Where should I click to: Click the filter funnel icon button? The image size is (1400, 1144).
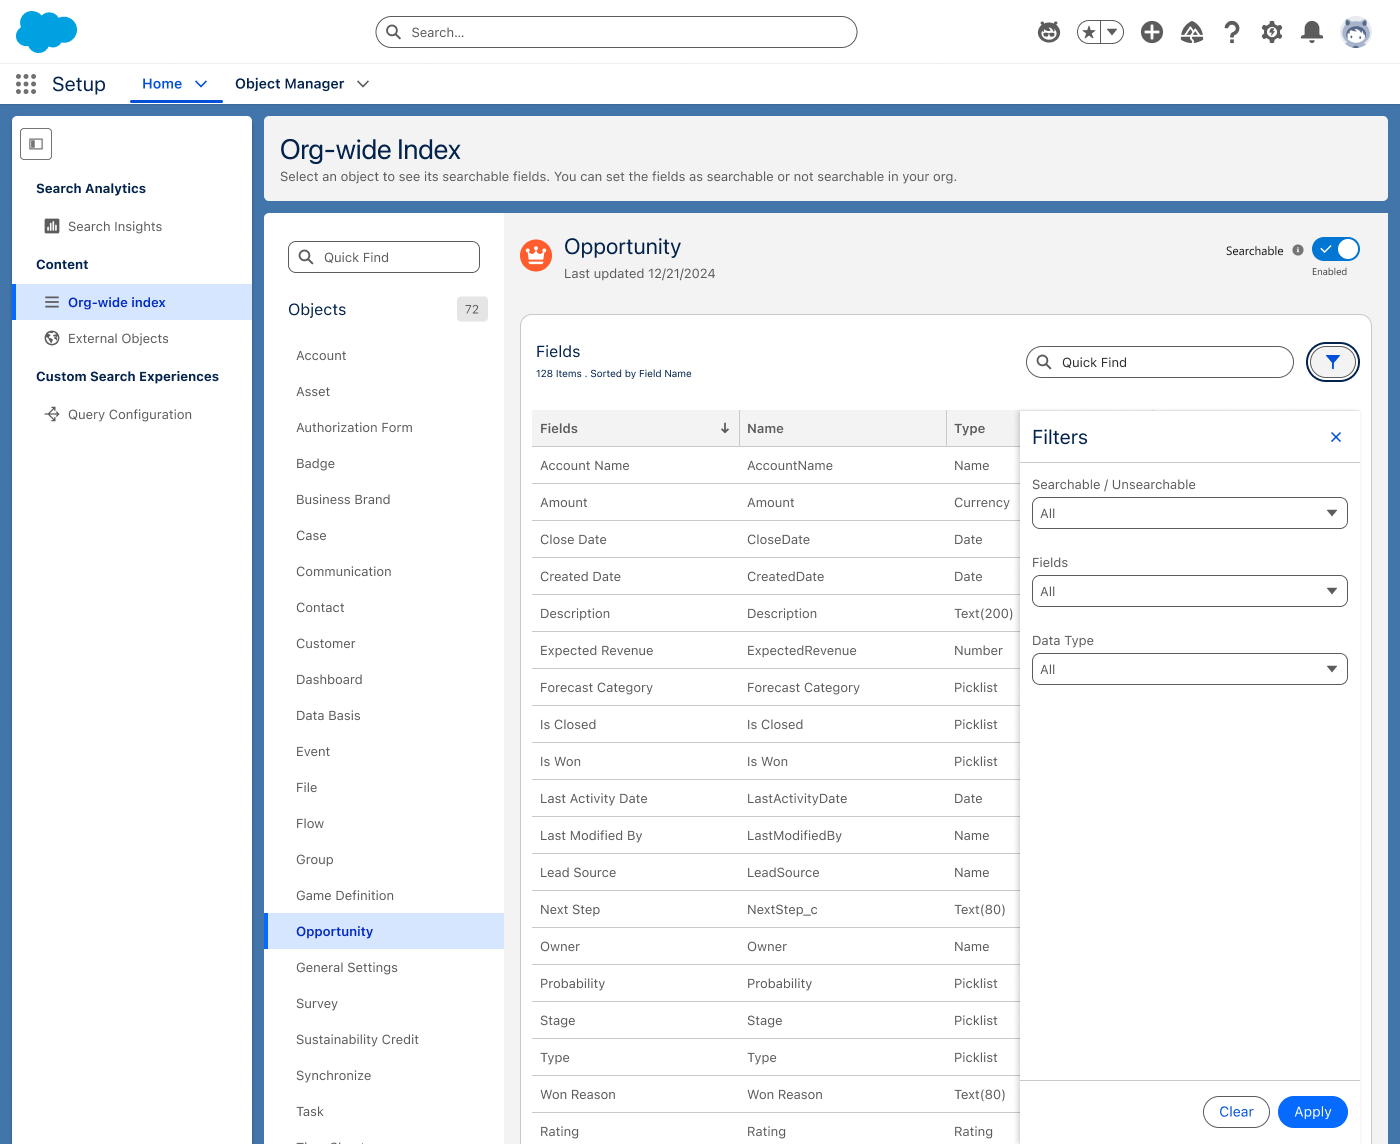1332,362
